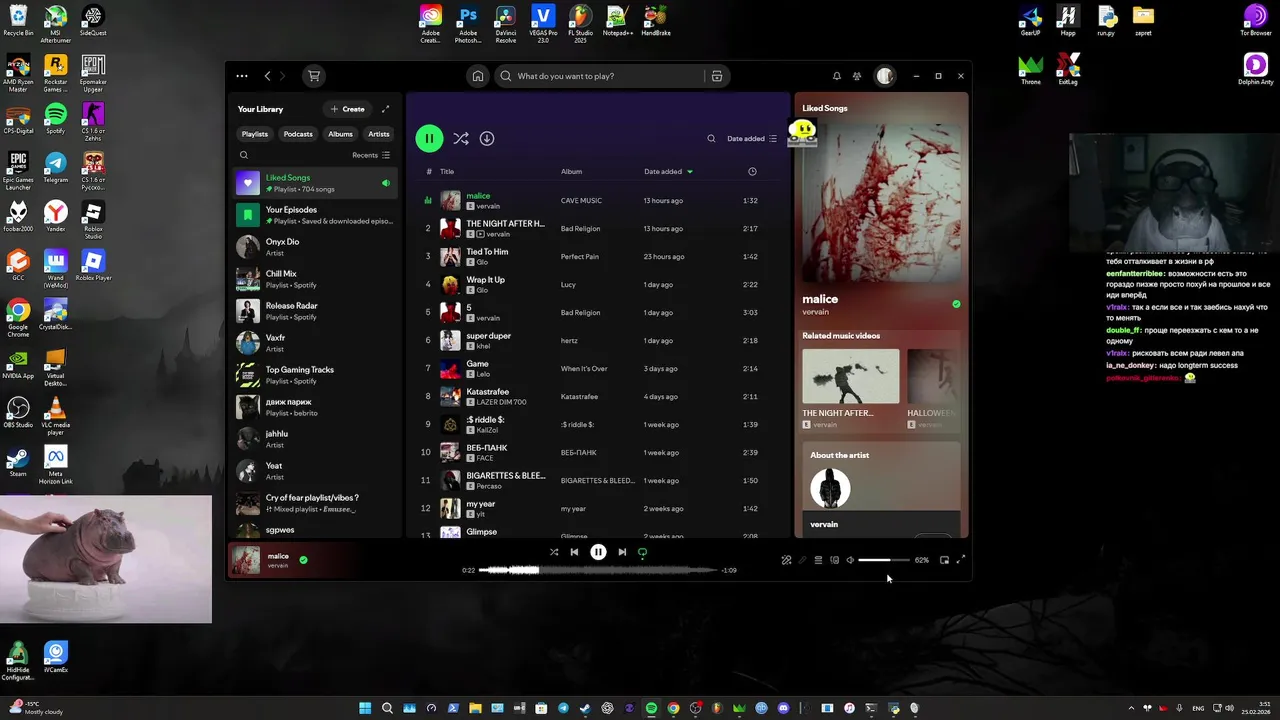Filter library by Playlists
Viewport: 1280px width, 720px height.
click(255, 134)
